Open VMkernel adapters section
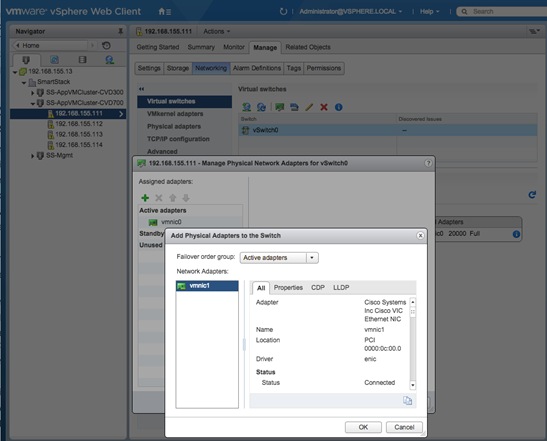Viewport: 547px width, 441px height. [x=175, y=114]
